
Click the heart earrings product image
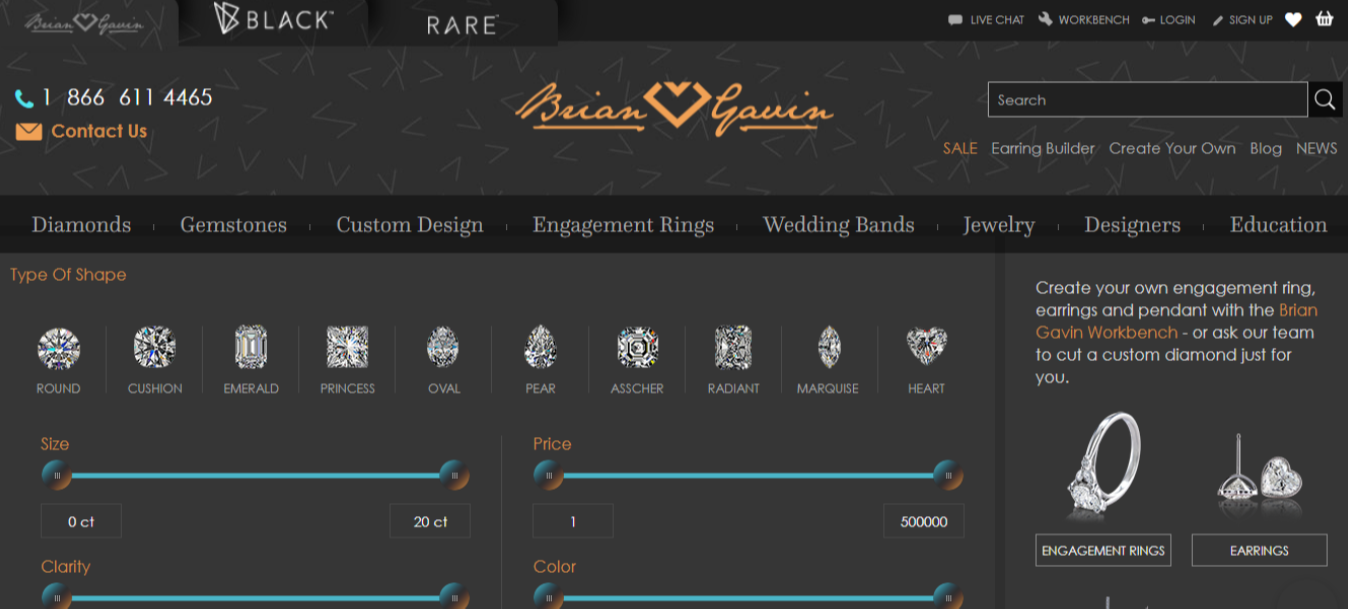coord(1259,470)
